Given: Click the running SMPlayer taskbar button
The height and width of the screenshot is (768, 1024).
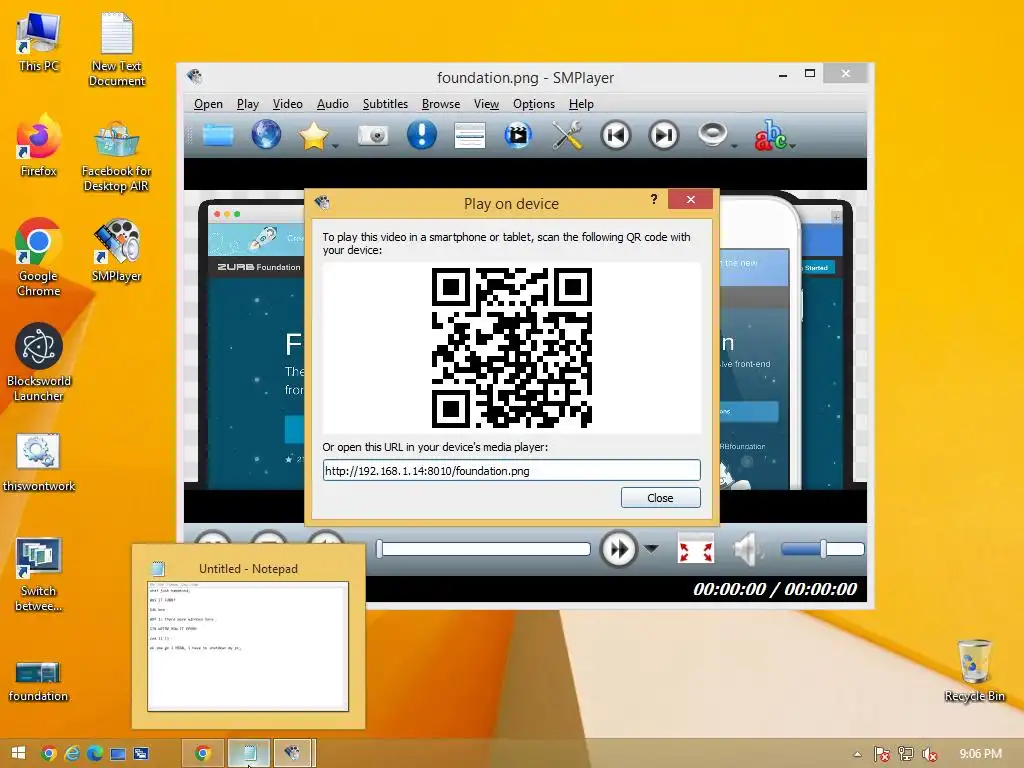Looking at the screenshot, I should 293,754.
